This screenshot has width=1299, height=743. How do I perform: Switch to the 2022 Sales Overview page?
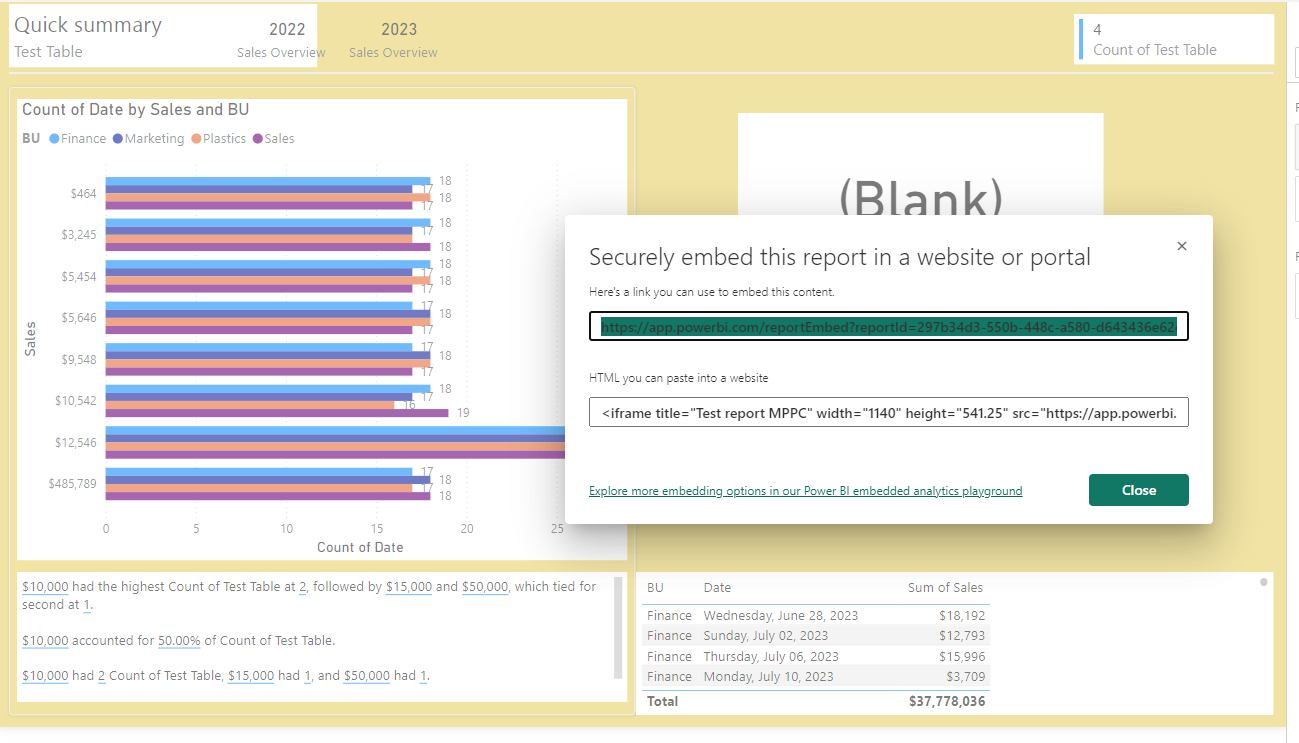(282, 39)
